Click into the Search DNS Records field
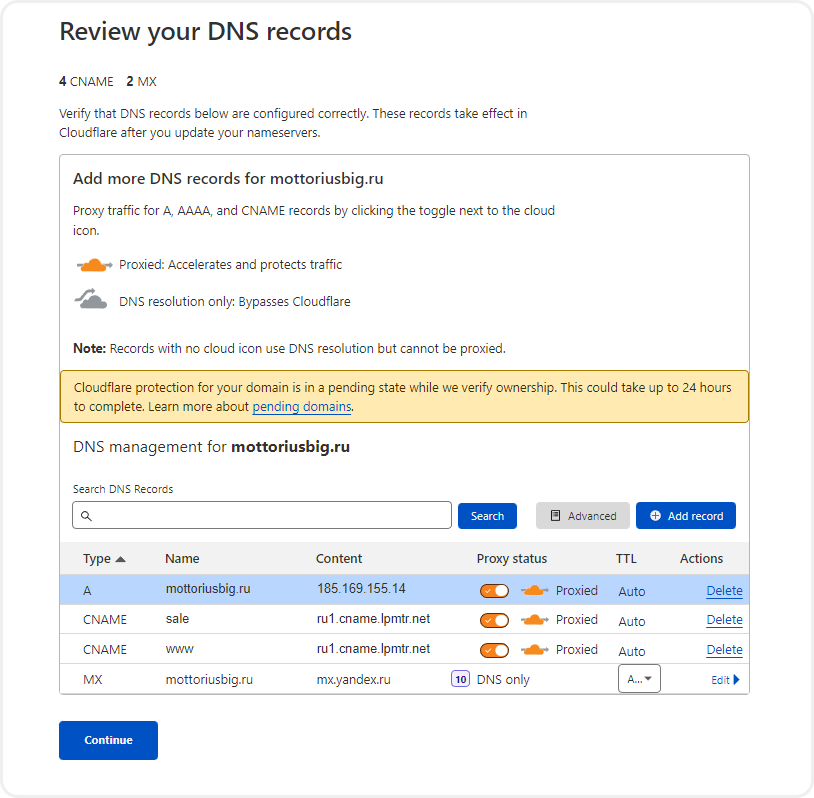The image size is (814, 798). click(x=262, y=515)
